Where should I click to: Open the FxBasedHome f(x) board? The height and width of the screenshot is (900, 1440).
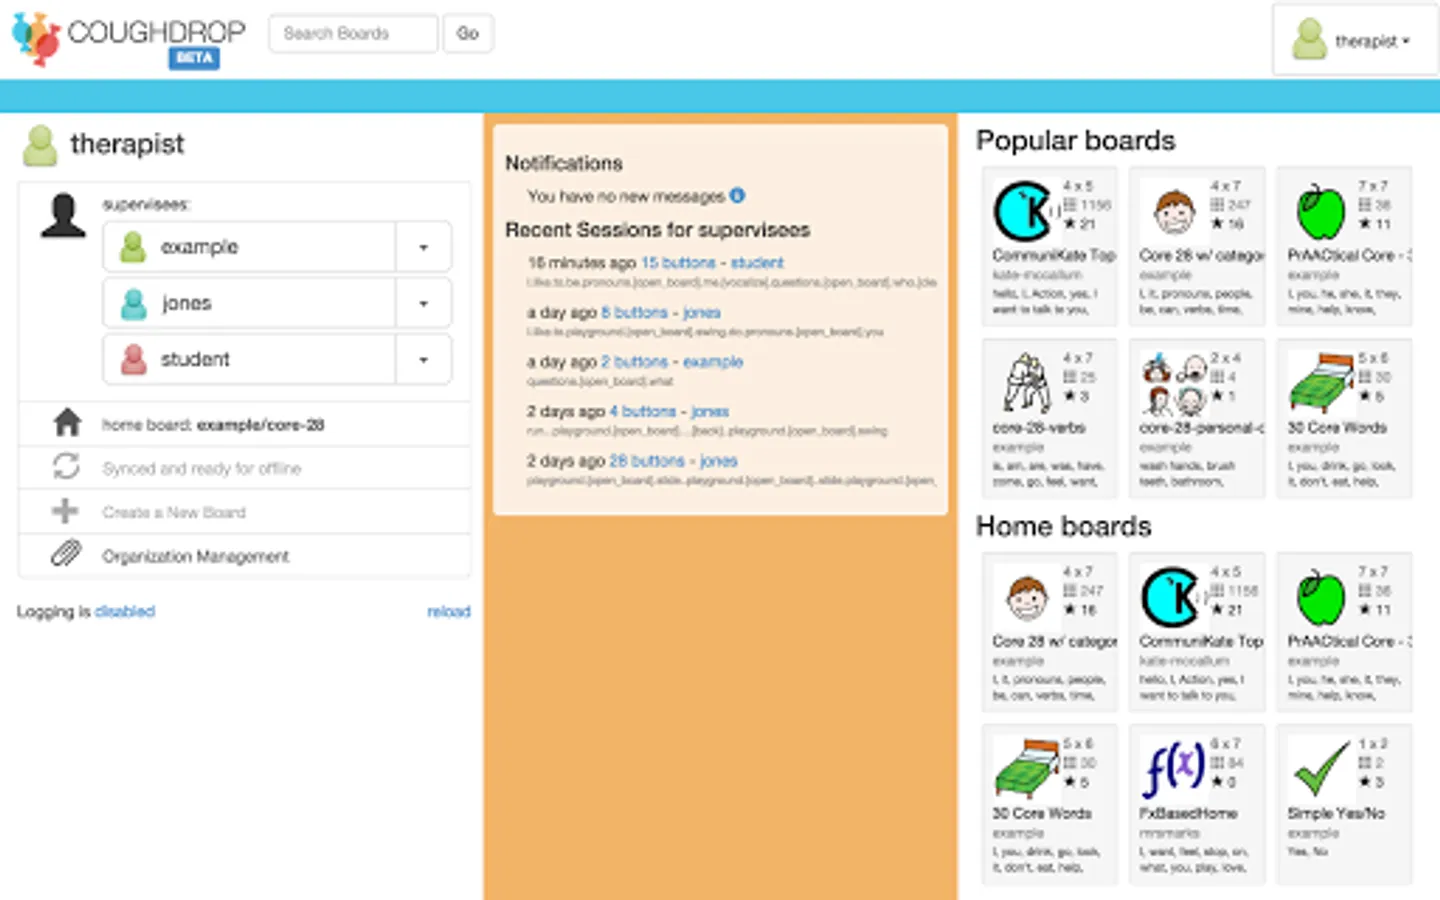[x=1197, y=804]
